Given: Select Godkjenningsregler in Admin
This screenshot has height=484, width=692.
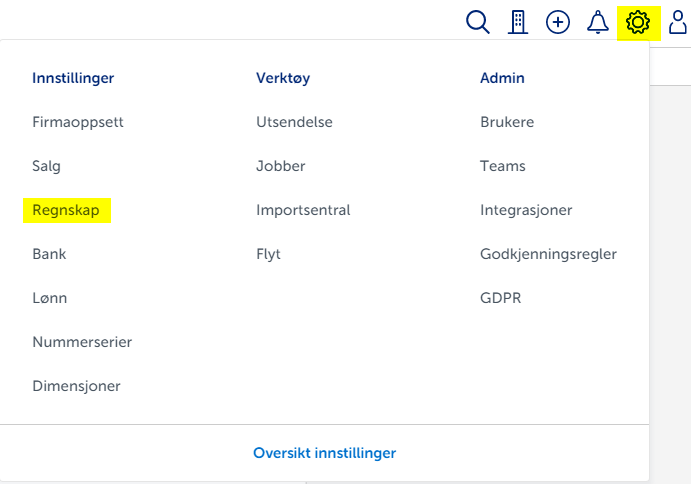Looking at the screenshot, I should 548,254.
